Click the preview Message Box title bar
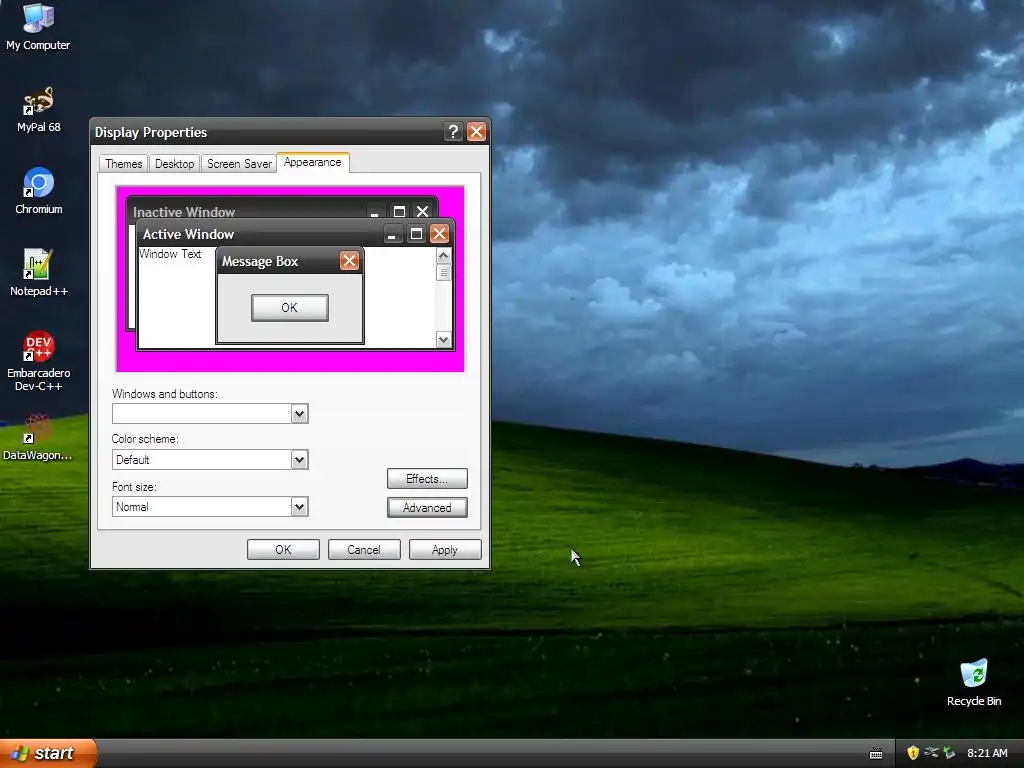1024x768 pixels. point(289,261)
